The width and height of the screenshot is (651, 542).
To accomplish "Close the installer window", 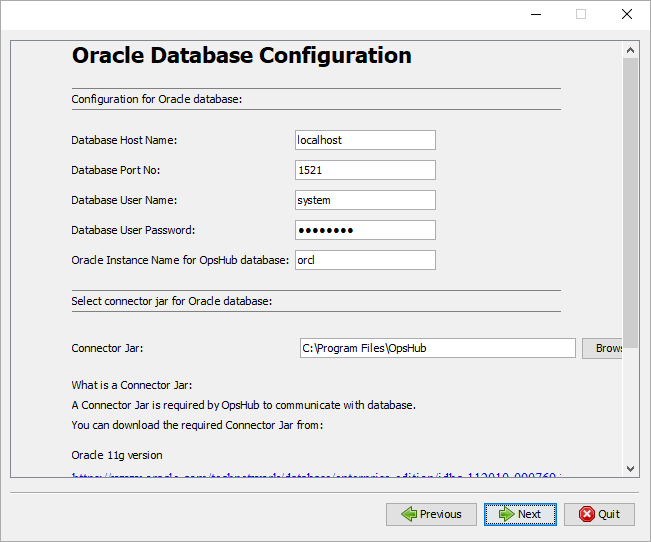I will pos(626,14).
